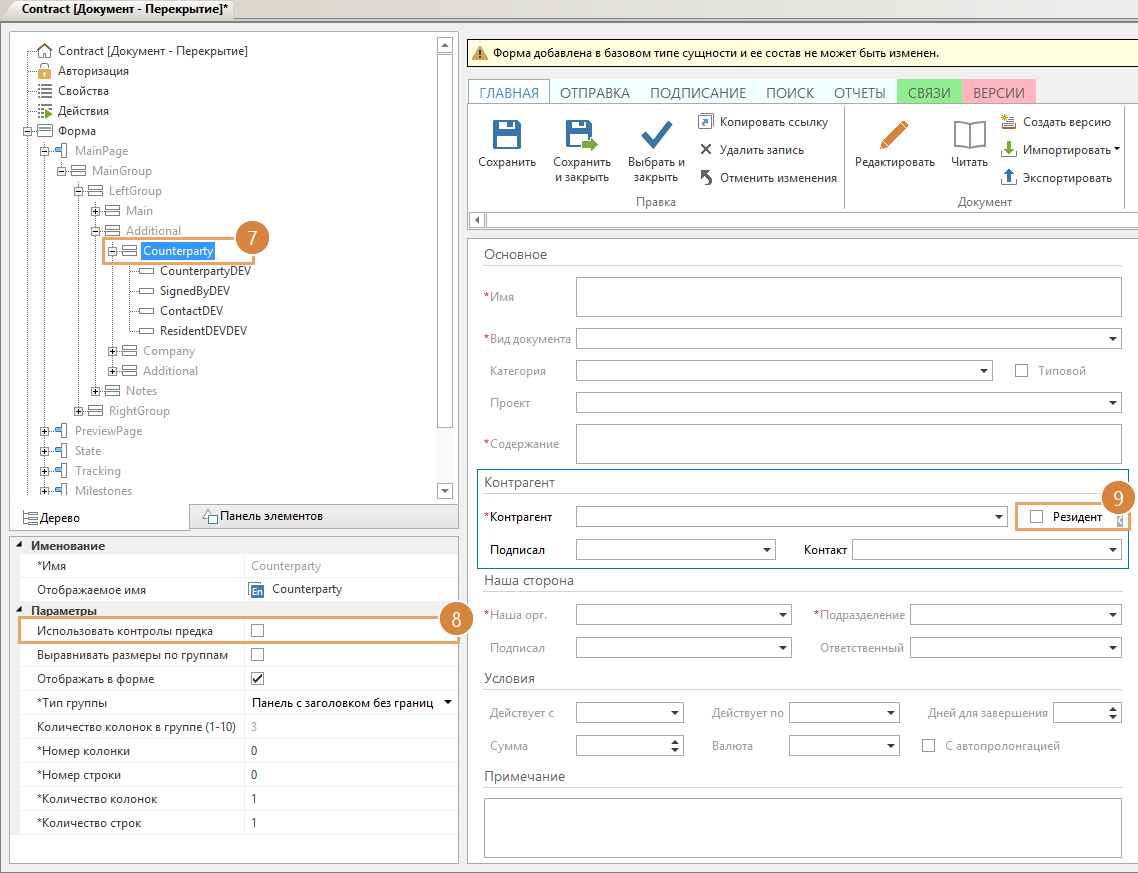Expand the RightGroup tree node
The image size is (1138, 873).
point(79,411)
